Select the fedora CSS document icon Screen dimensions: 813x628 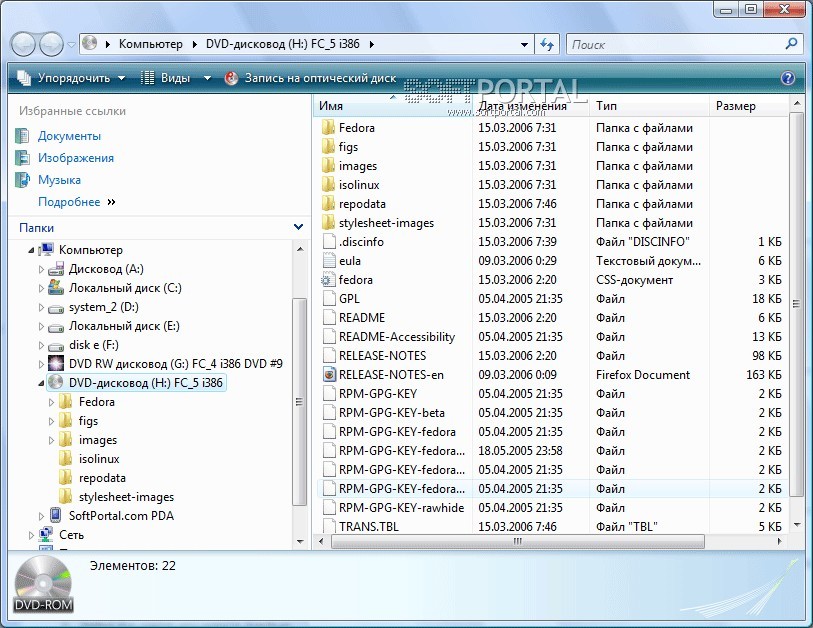click(328, 280)
